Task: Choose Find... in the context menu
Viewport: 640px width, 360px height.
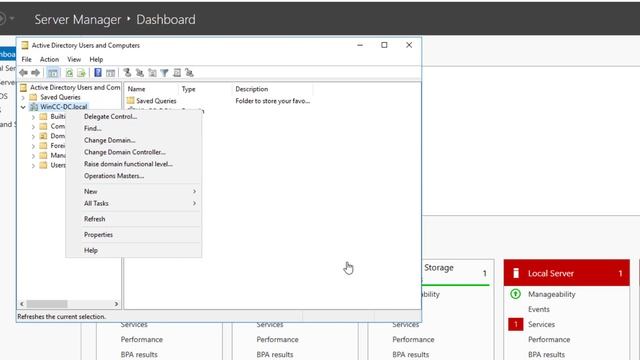Action: point(133,128)
